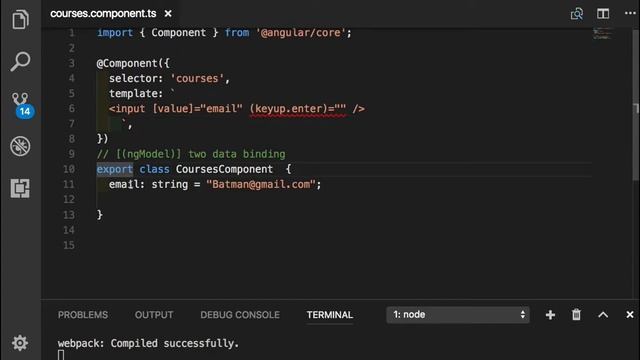Click the '(keyup.enter)' underlined attribute

(298, 109)
